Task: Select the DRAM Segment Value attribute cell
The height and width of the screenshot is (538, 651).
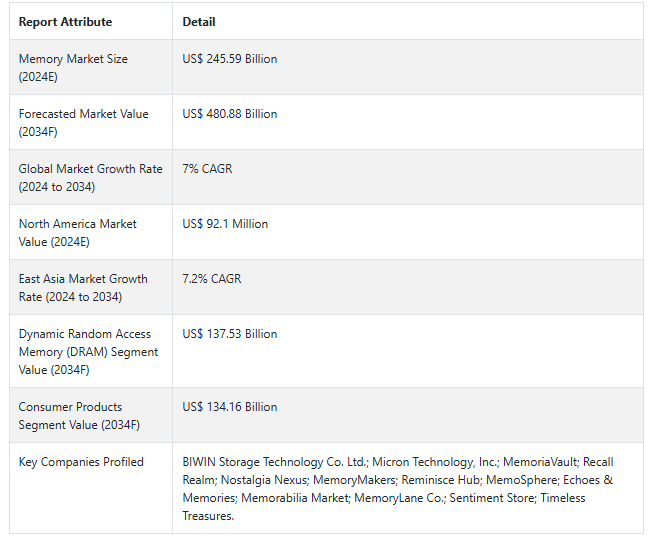Action: pos(91,351)
